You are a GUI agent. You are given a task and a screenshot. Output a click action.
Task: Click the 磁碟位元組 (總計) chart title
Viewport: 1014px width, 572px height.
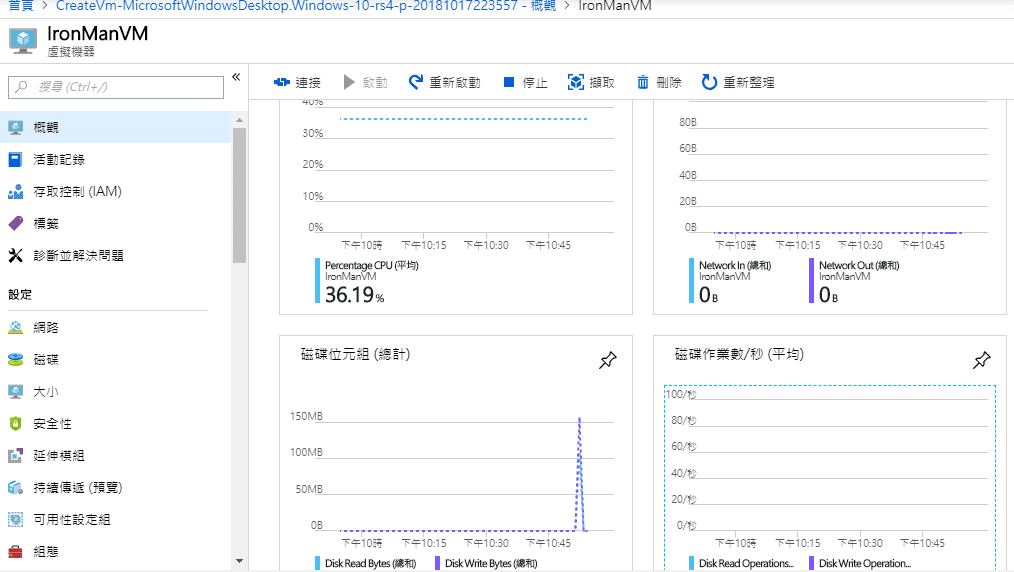pos(355,354)
